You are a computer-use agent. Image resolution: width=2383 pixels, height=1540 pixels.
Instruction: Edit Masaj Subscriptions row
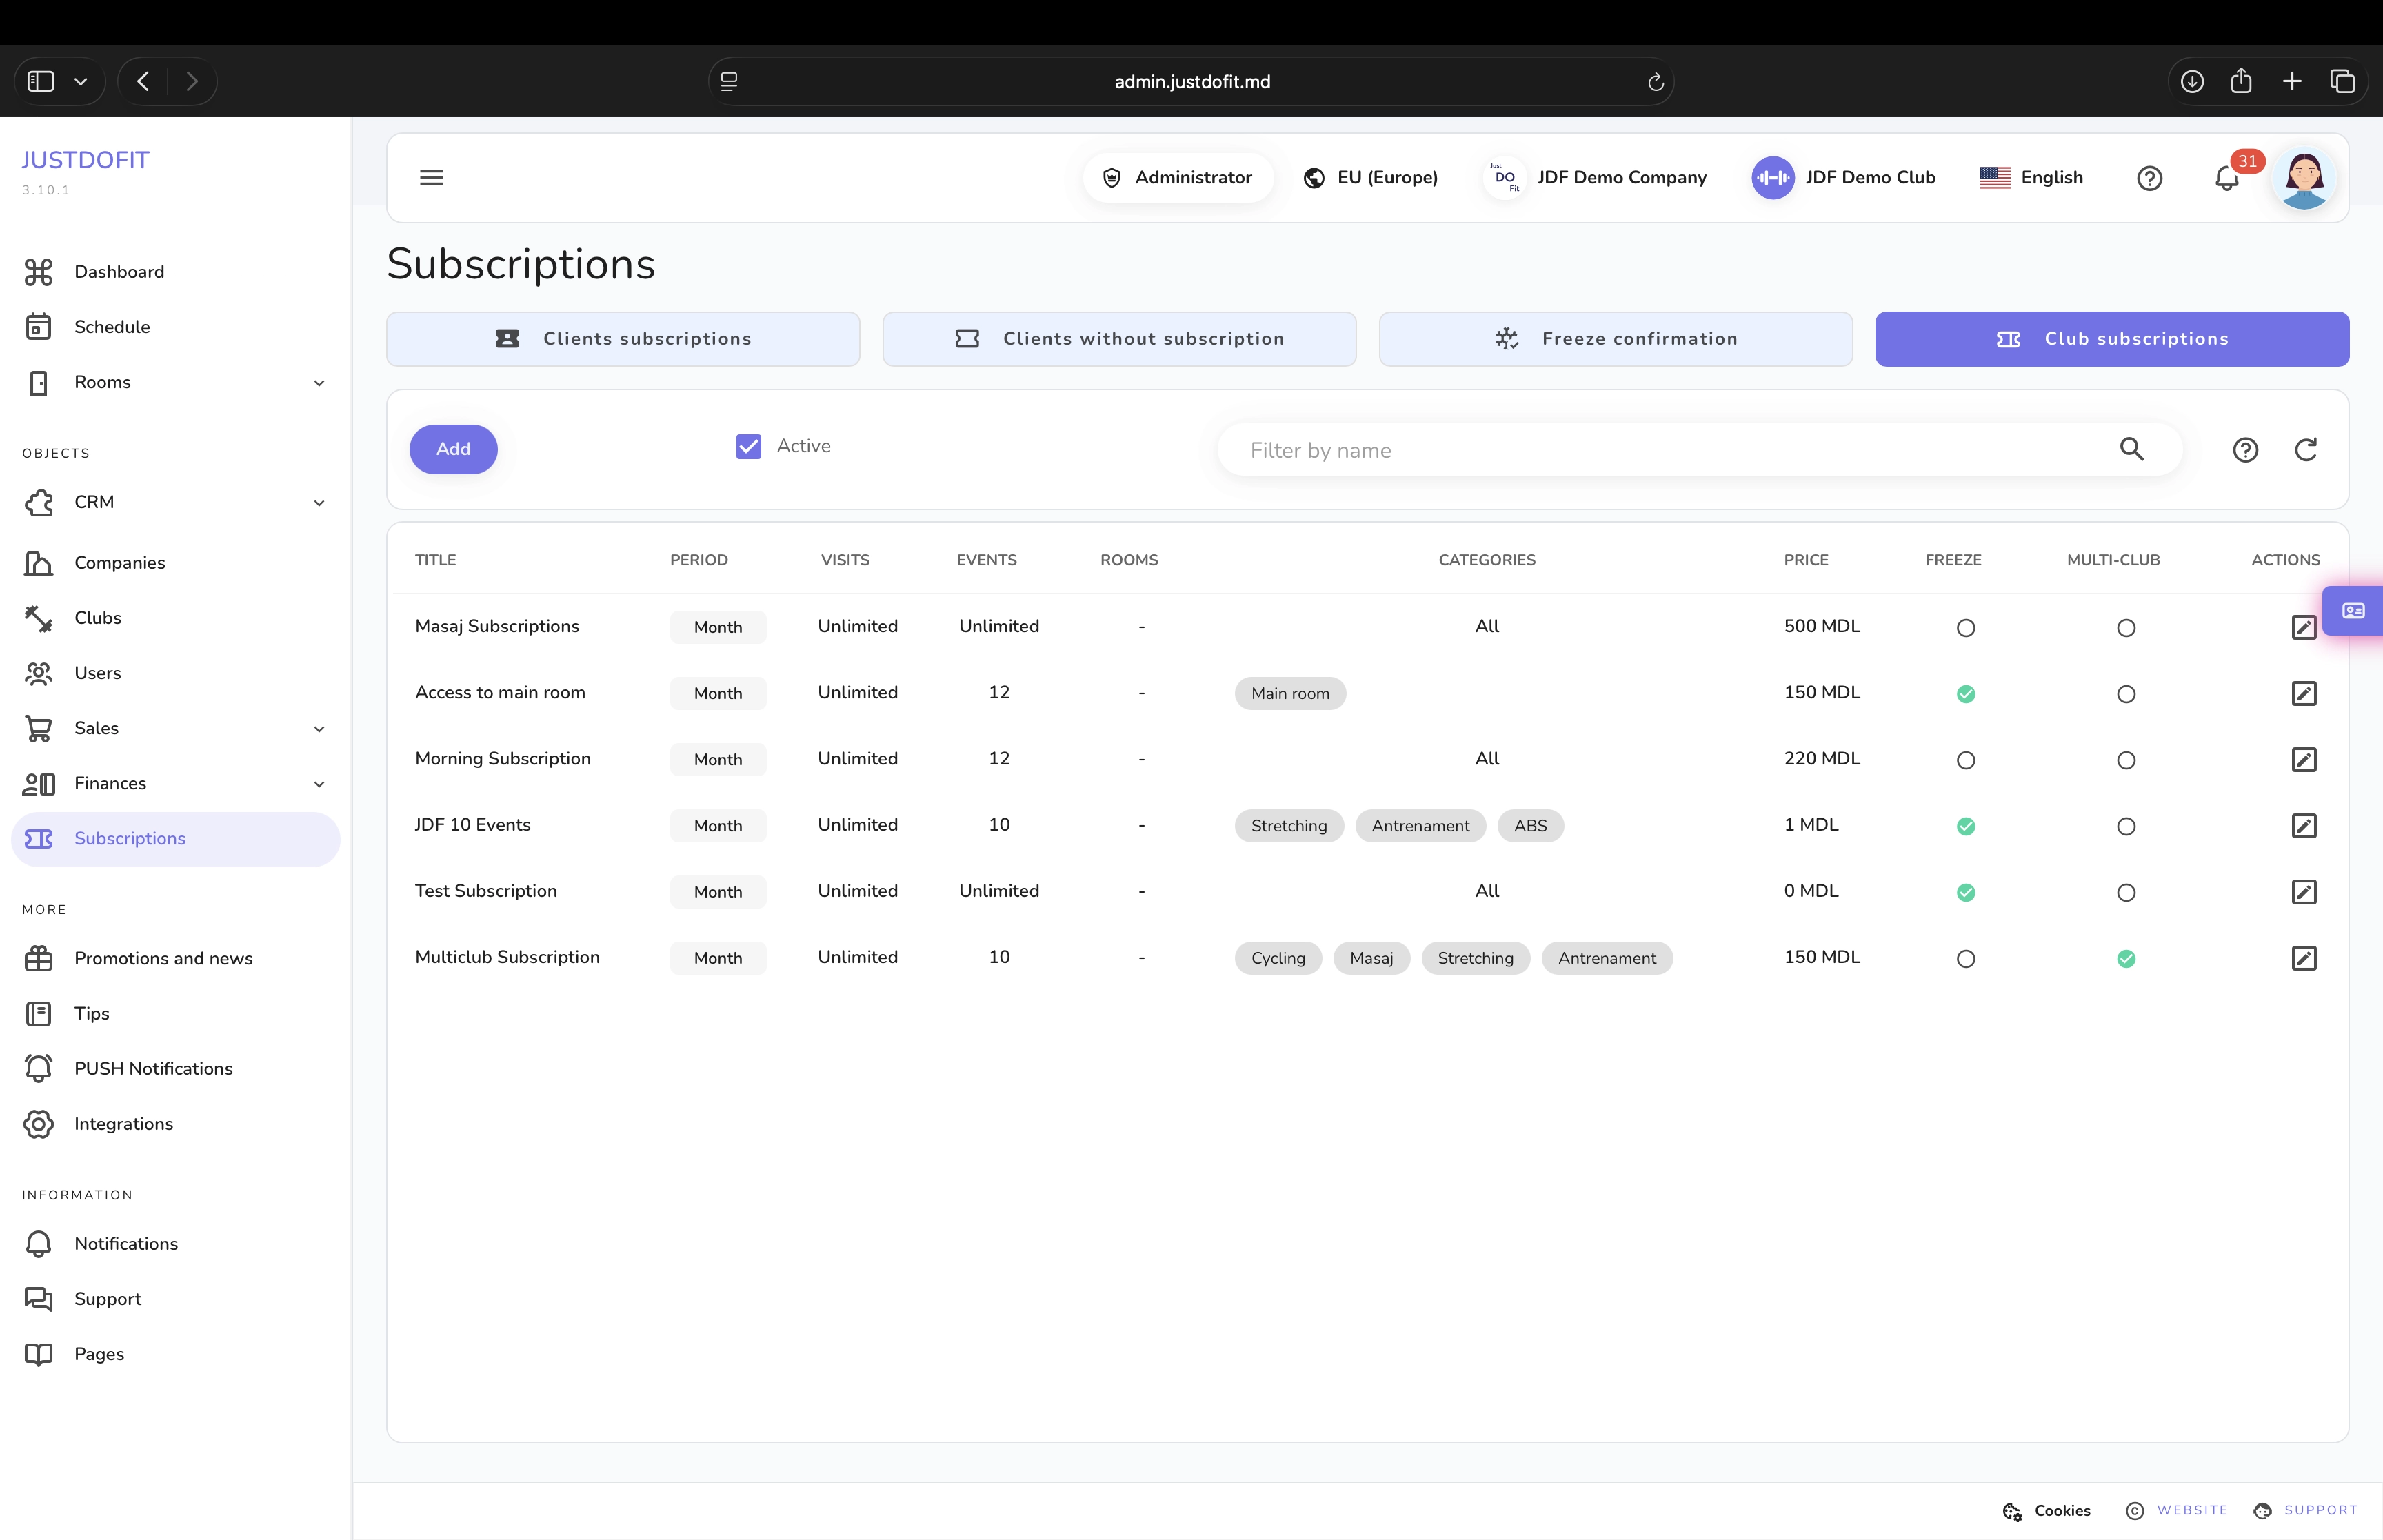click(x=2303, y=627)
